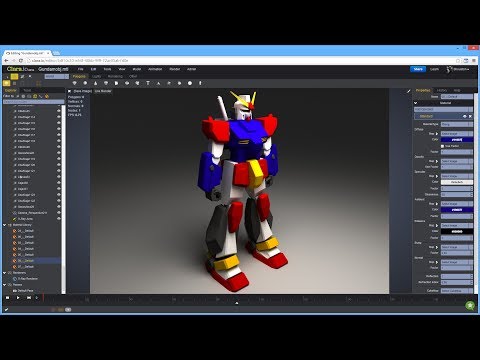Image resolution: width=480 pixels, height=360 pixels.
Task: Hide the Camera_Perspective node
Action: pyautogui.click(x=59, y=213)
